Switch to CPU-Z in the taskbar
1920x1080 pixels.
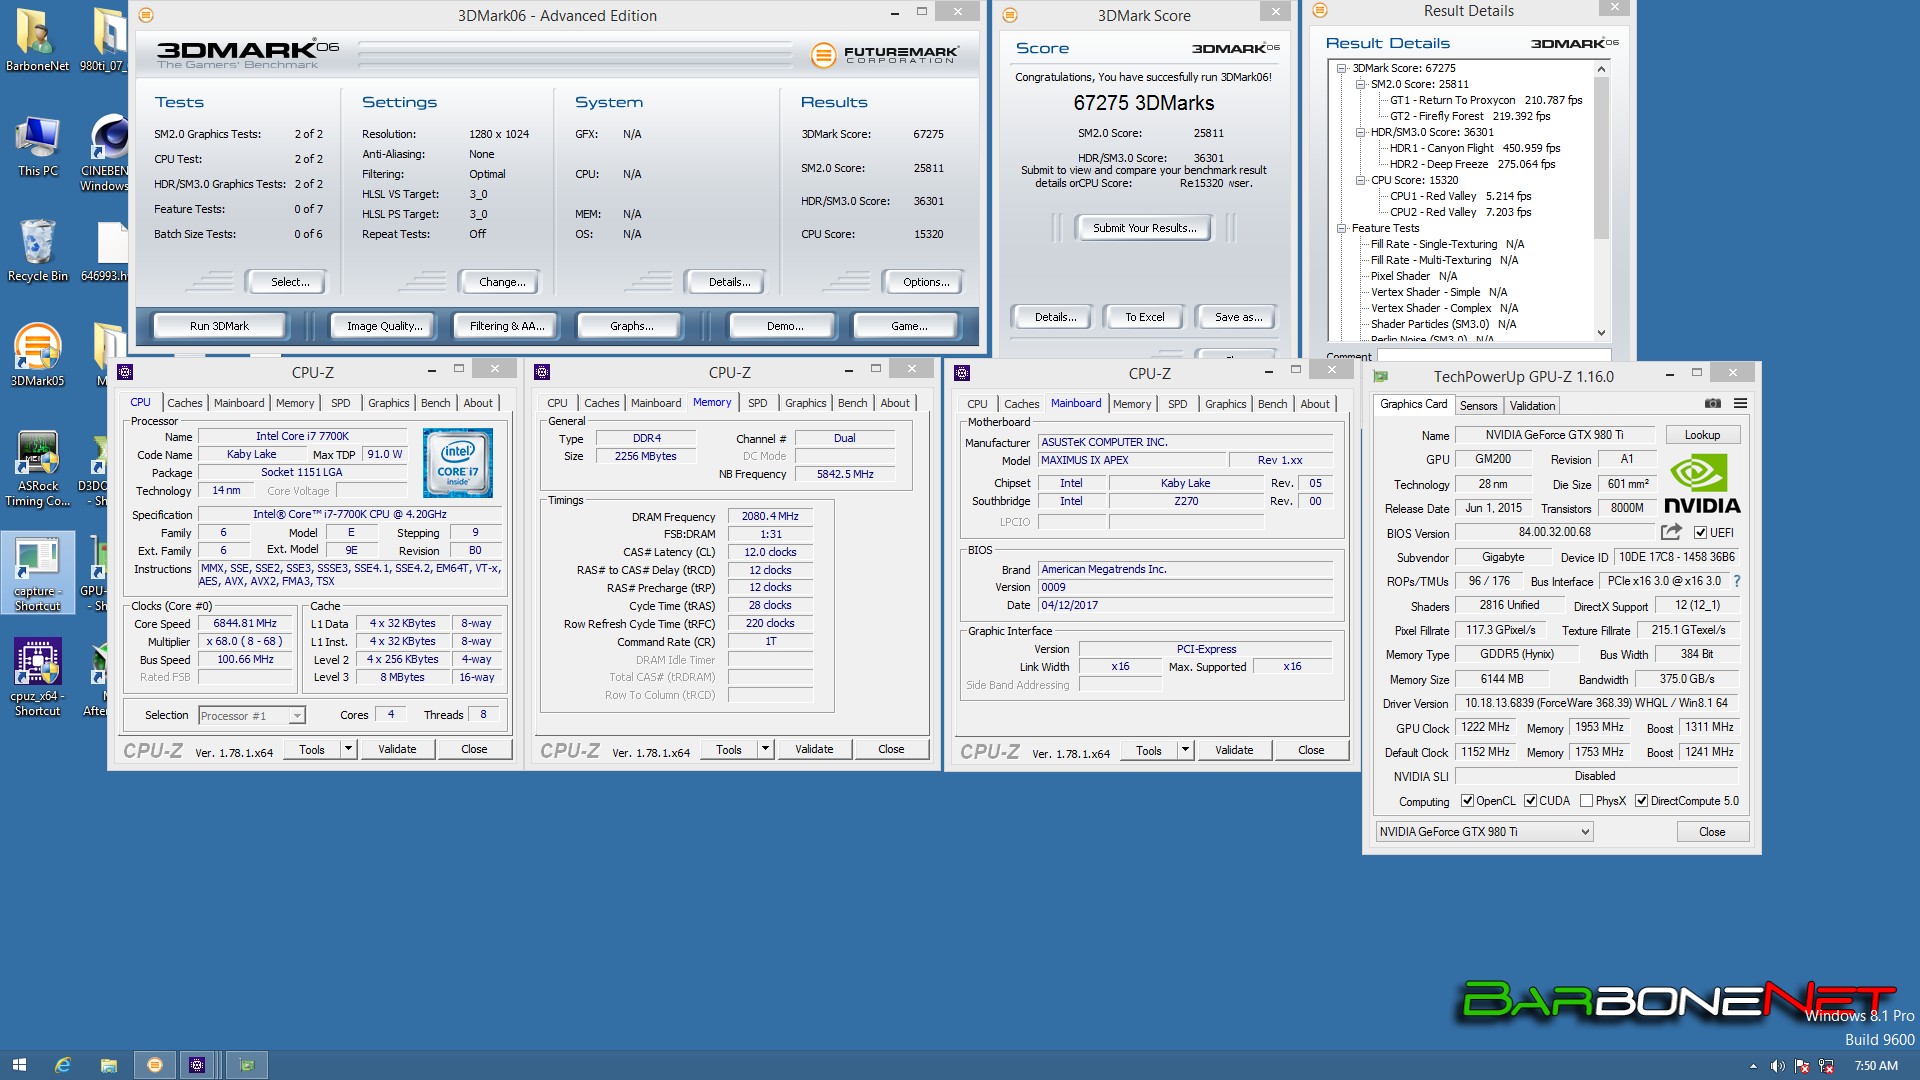pyautogui.click(x=197, y=1065)
